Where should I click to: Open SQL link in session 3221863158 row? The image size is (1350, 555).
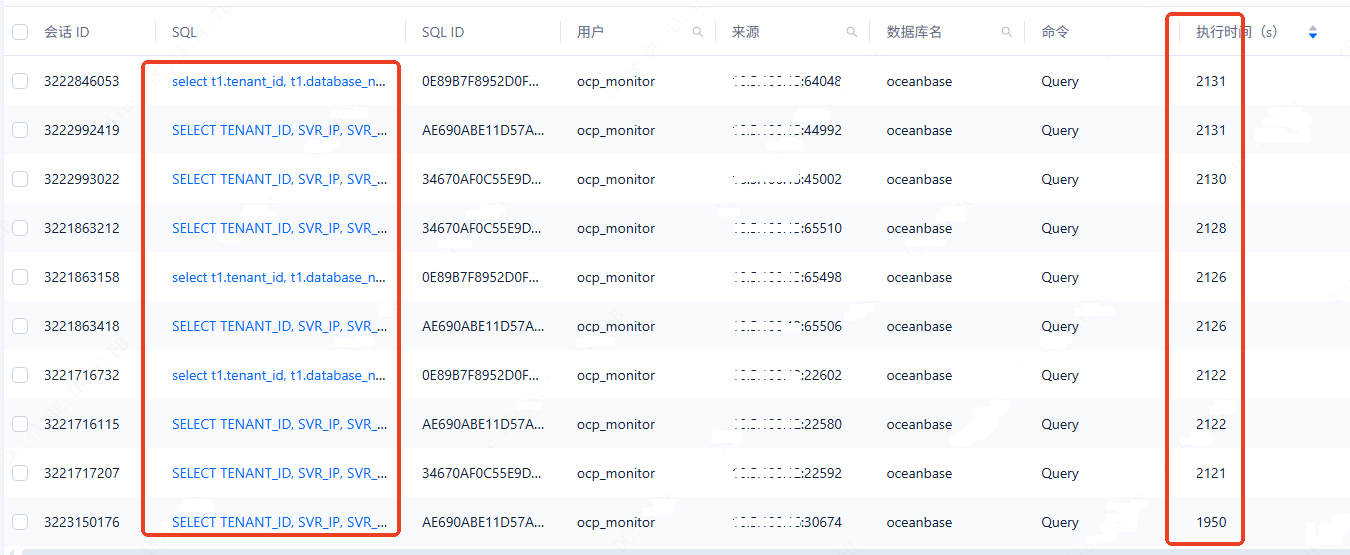click(x=279, y=277)
